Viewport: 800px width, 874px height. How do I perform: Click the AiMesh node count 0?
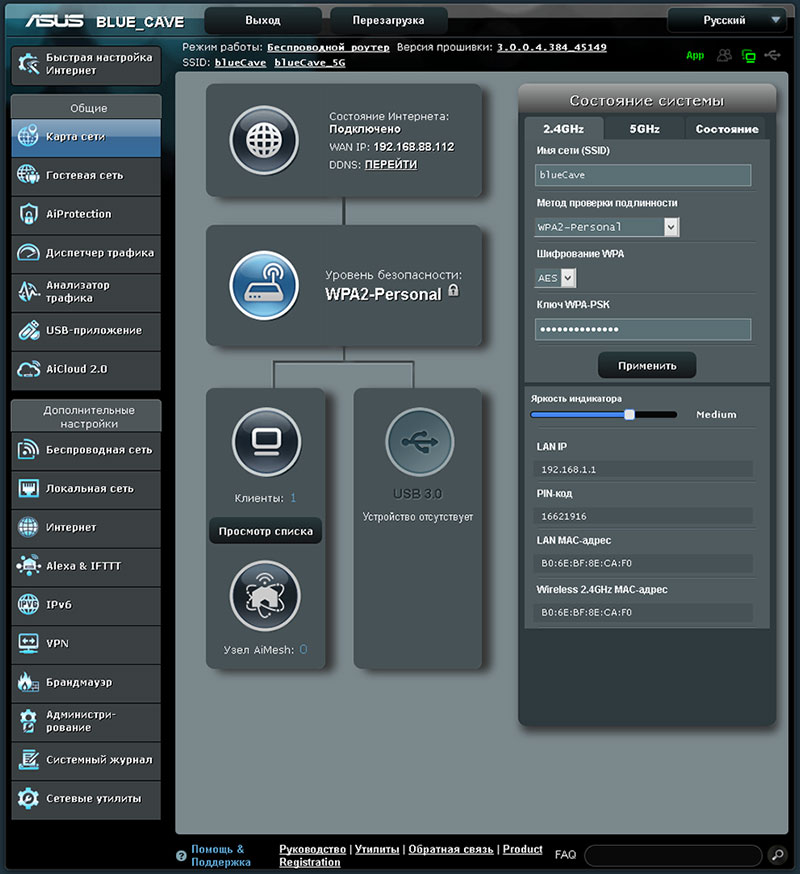tap(303, 649)
